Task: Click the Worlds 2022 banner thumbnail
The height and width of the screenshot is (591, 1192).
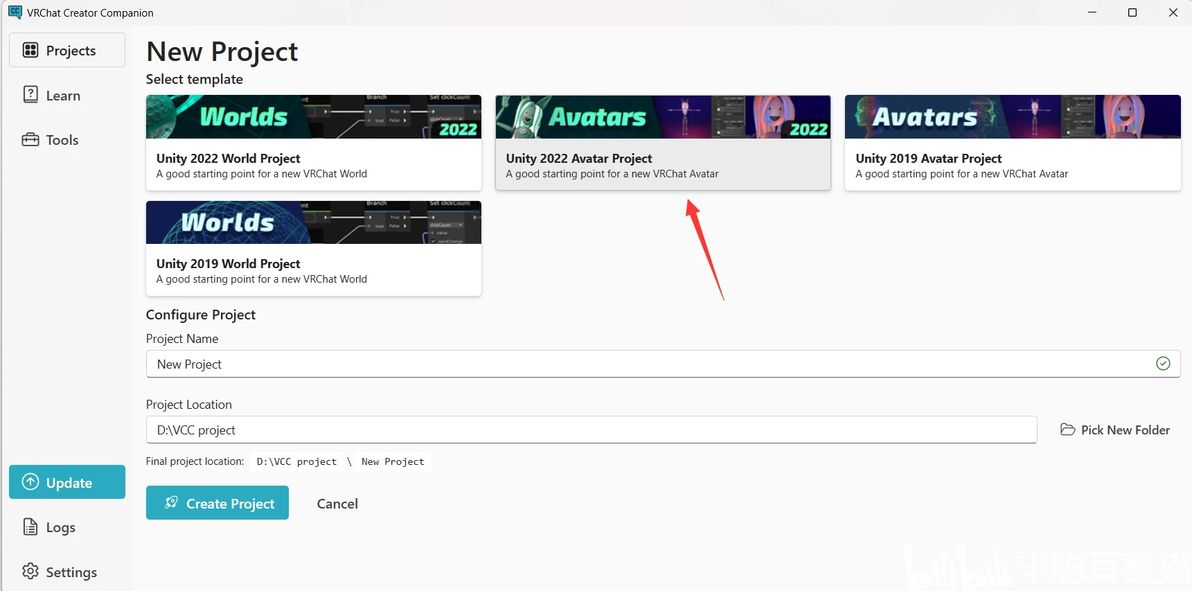Action: (313, 116)
